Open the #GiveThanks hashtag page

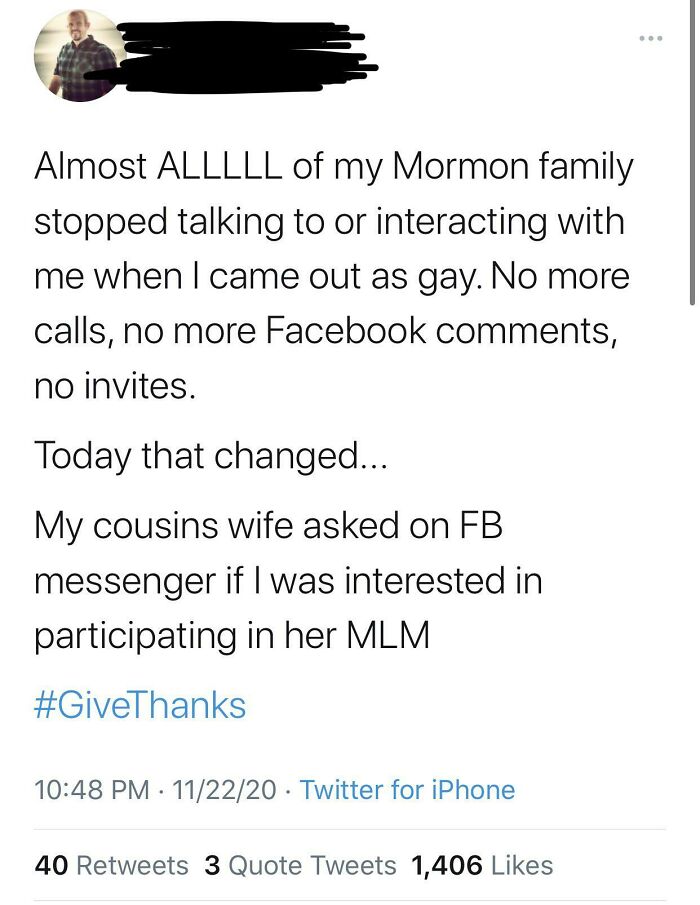(x=138, y=705)
